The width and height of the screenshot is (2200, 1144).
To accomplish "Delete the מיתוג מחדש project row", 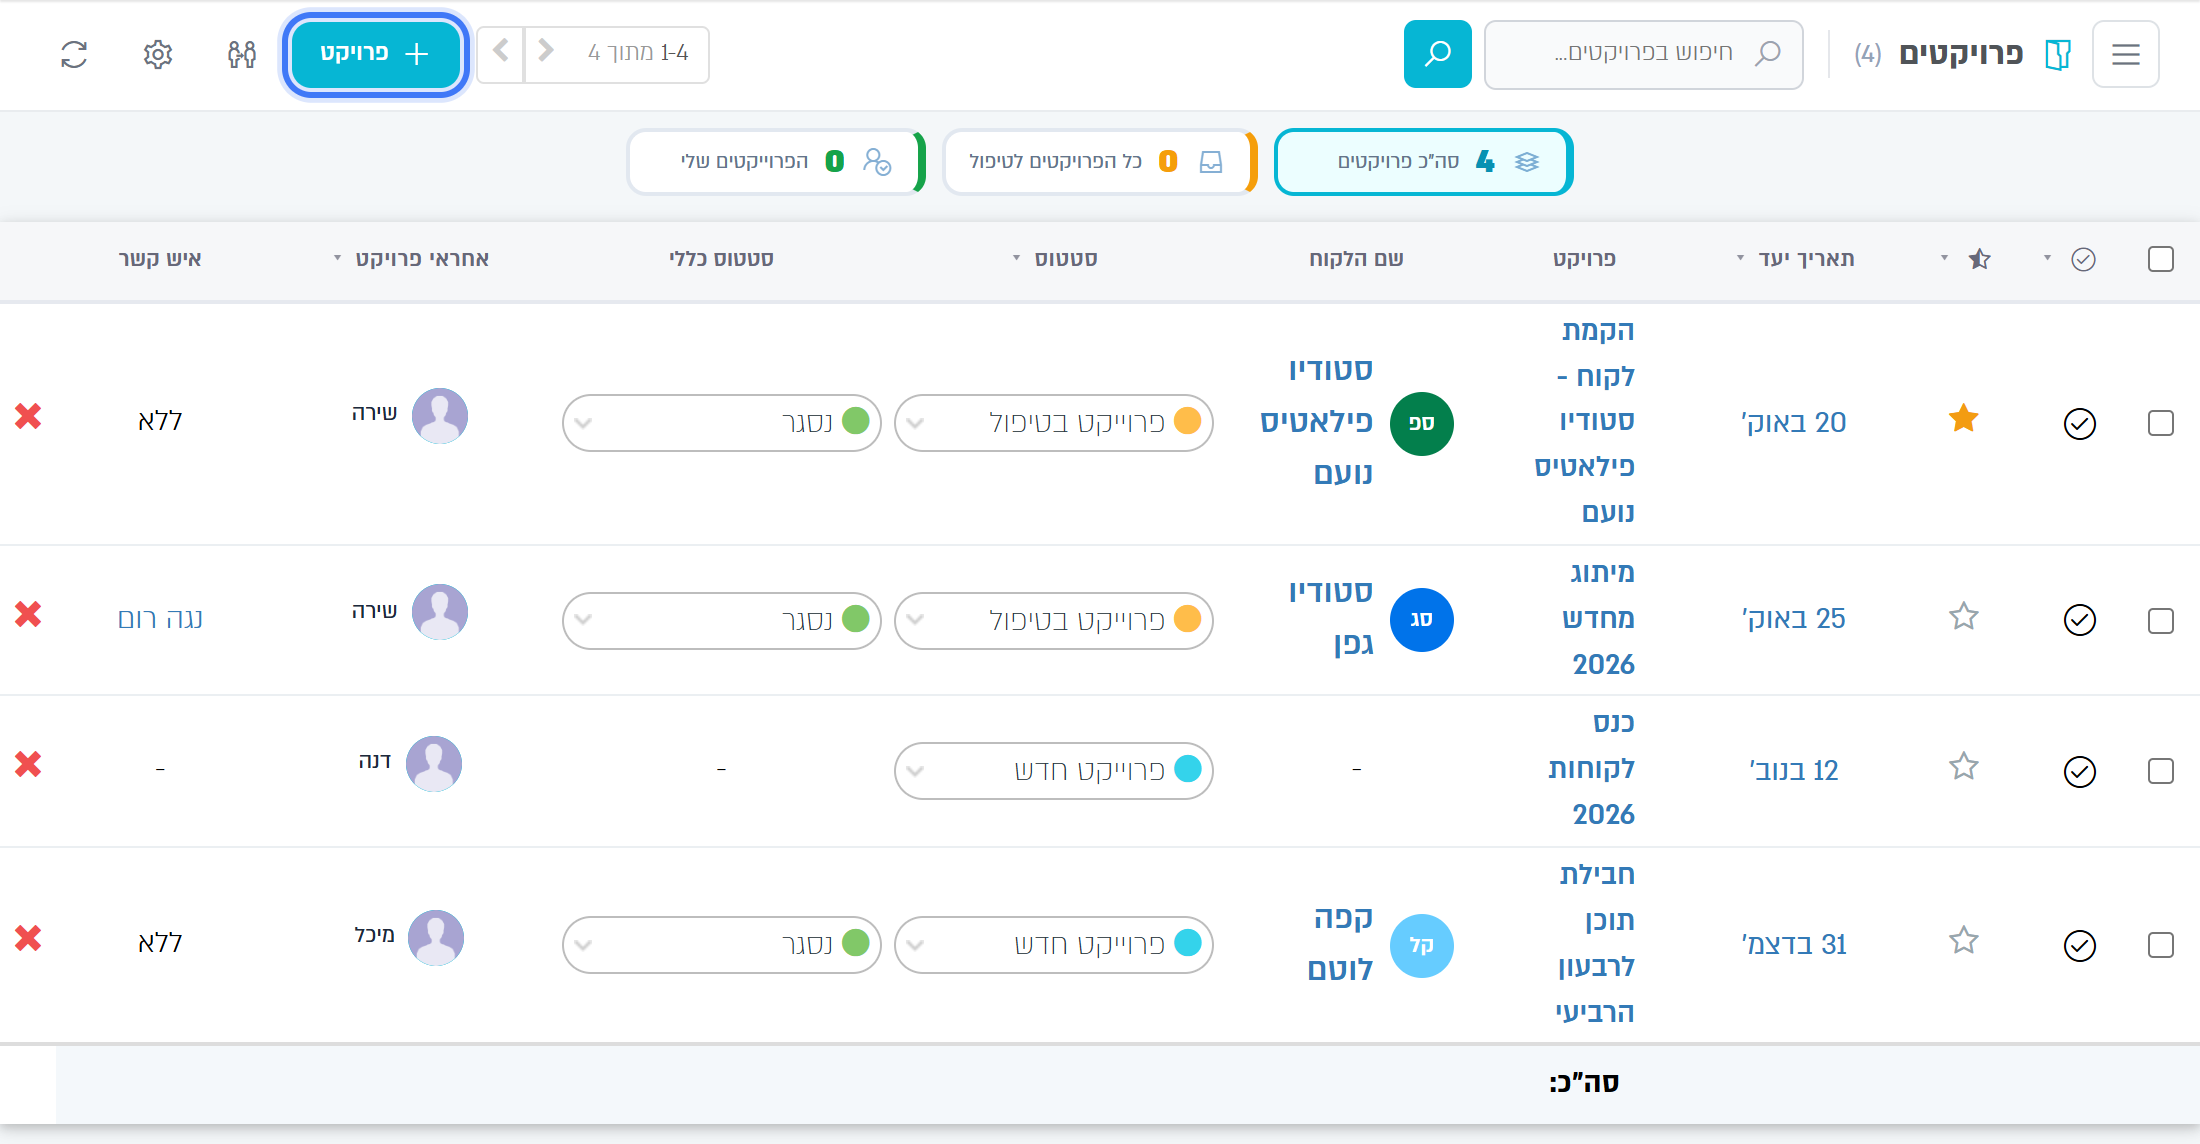I will pyautogui.click(x=28, y=614).
